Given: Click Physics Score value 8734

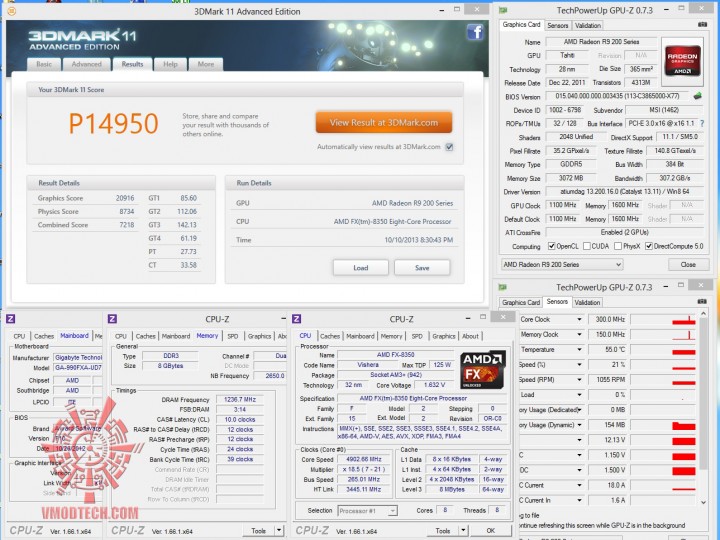Looking at the screenshot, I should (x=127, y=212).
